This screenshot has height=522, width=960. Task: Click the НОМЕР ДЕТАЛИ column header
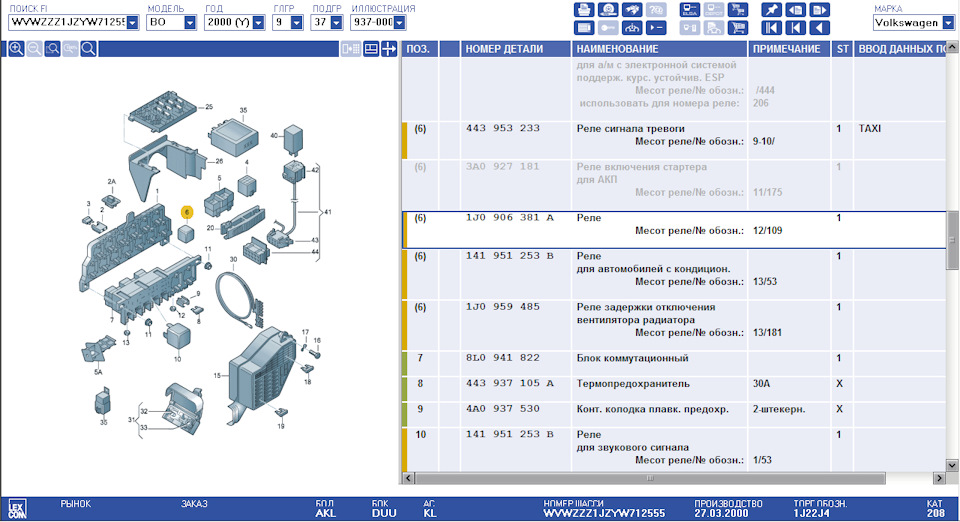click(x=516, y=49)
